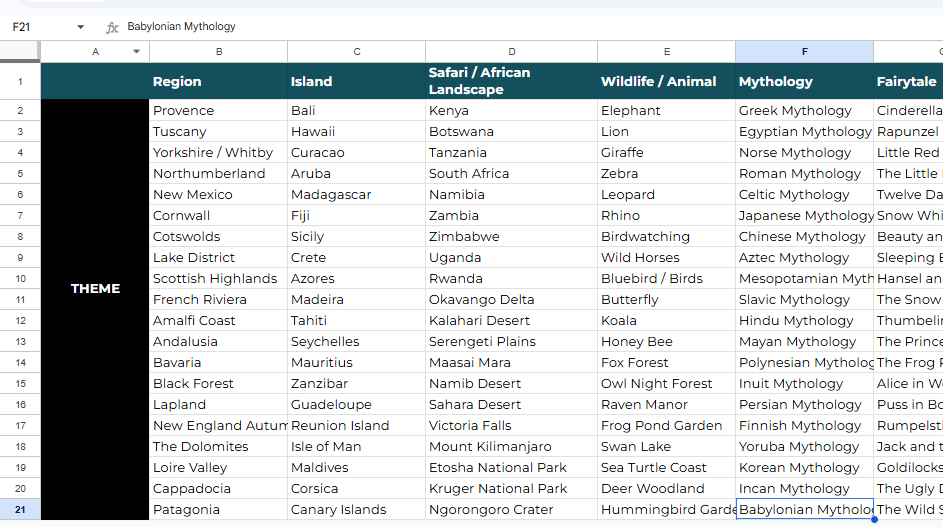Select the Tuscany cell
943x528 pixels.
[219, 131]
